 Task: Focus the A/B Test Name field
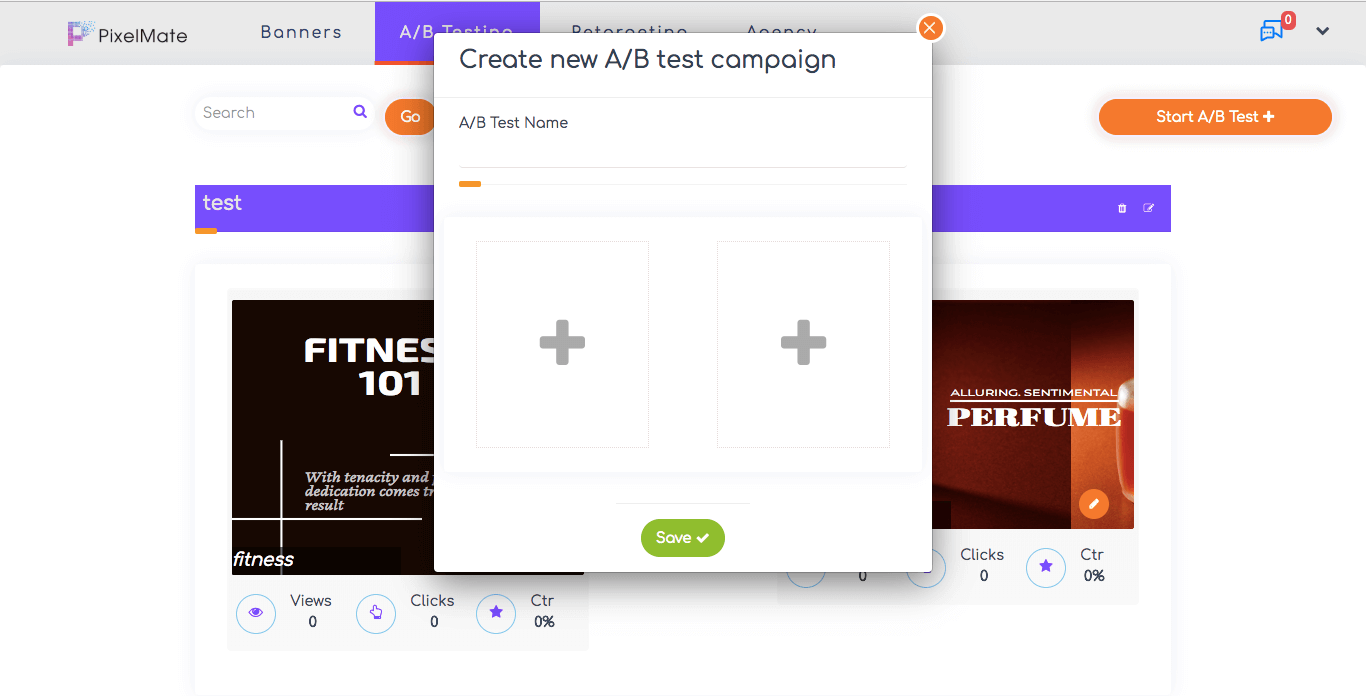pyautogui.click(x=682, y=153)
